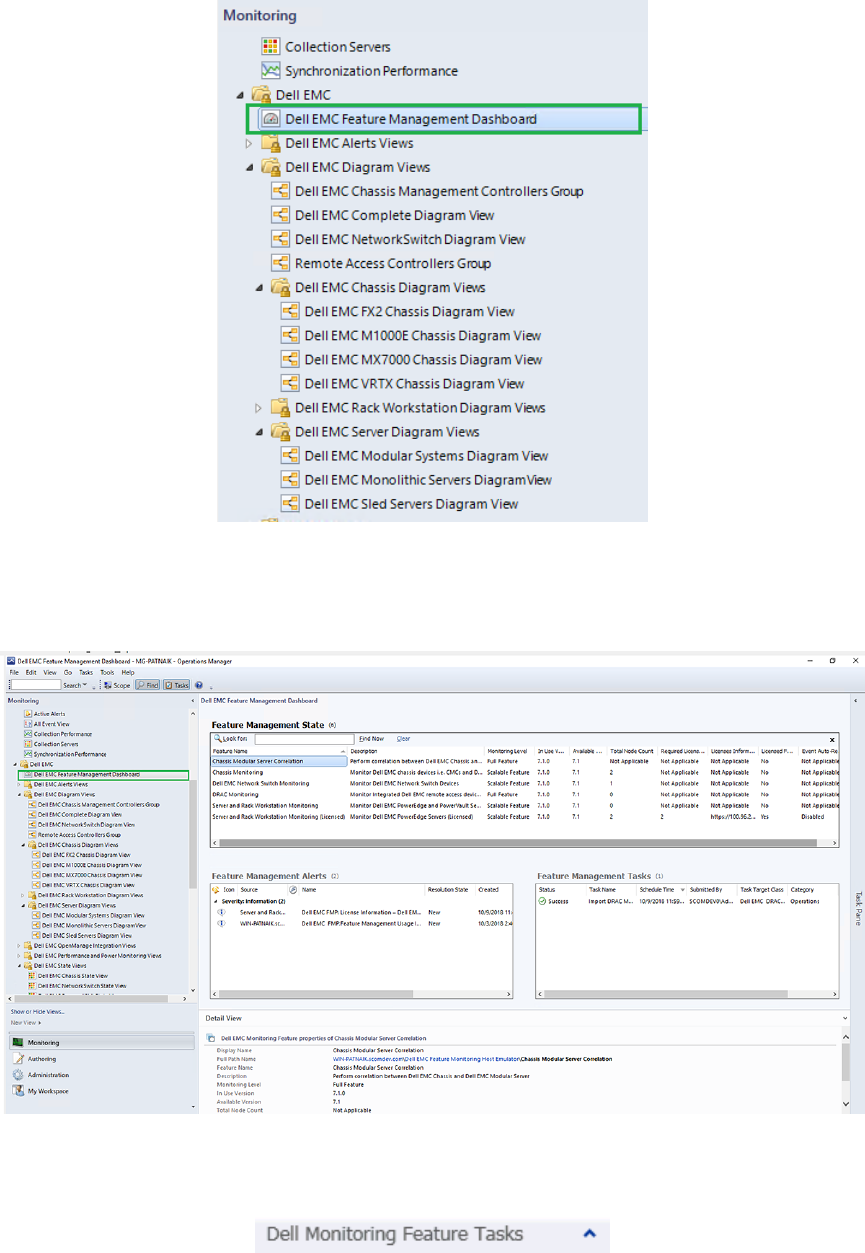The width and height of the screenshot is (865, 1253).
Task: Click the Find Now link
Action: pos(370,739)
